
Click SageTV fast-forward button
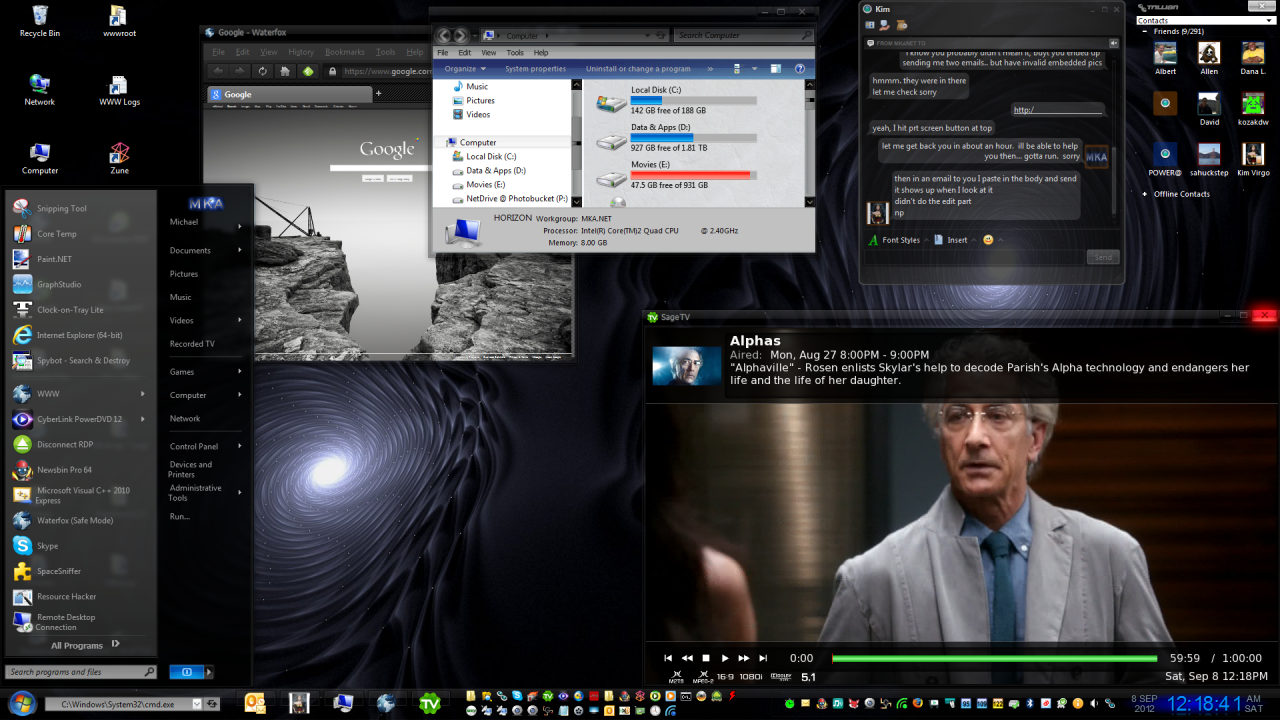pos(744,658)
